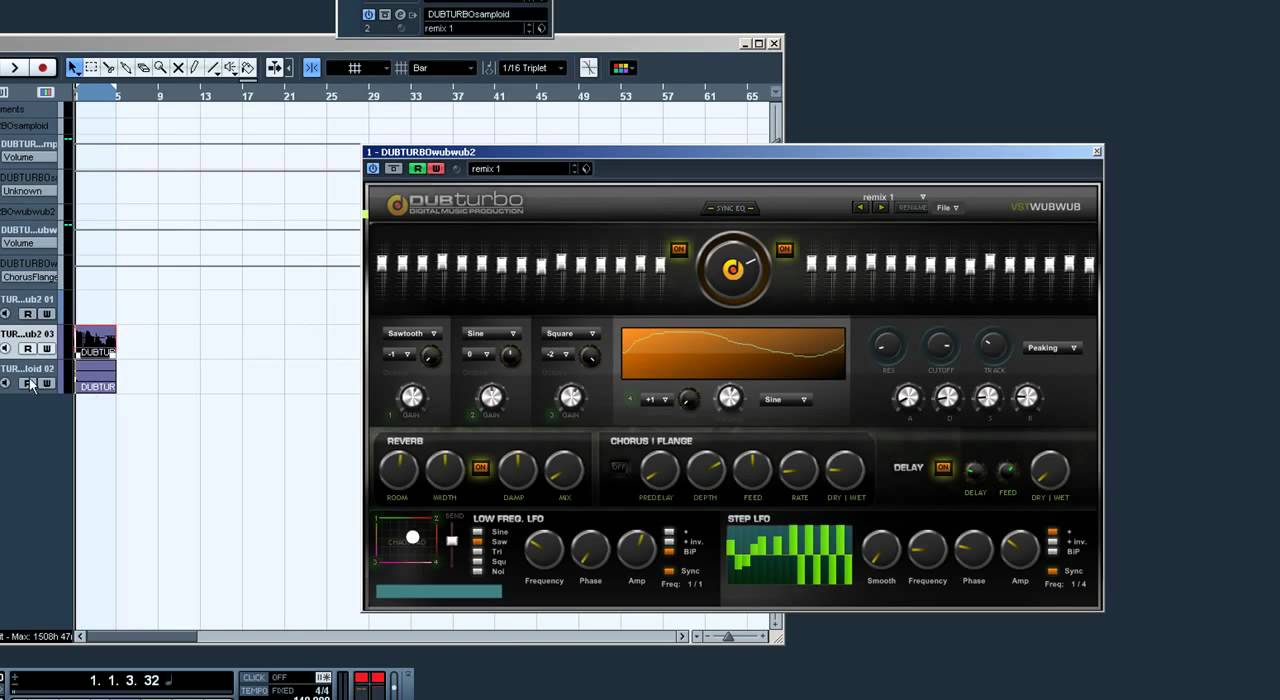Toggle the Delay ON button

pyautogui.click(x=943, y=467)
